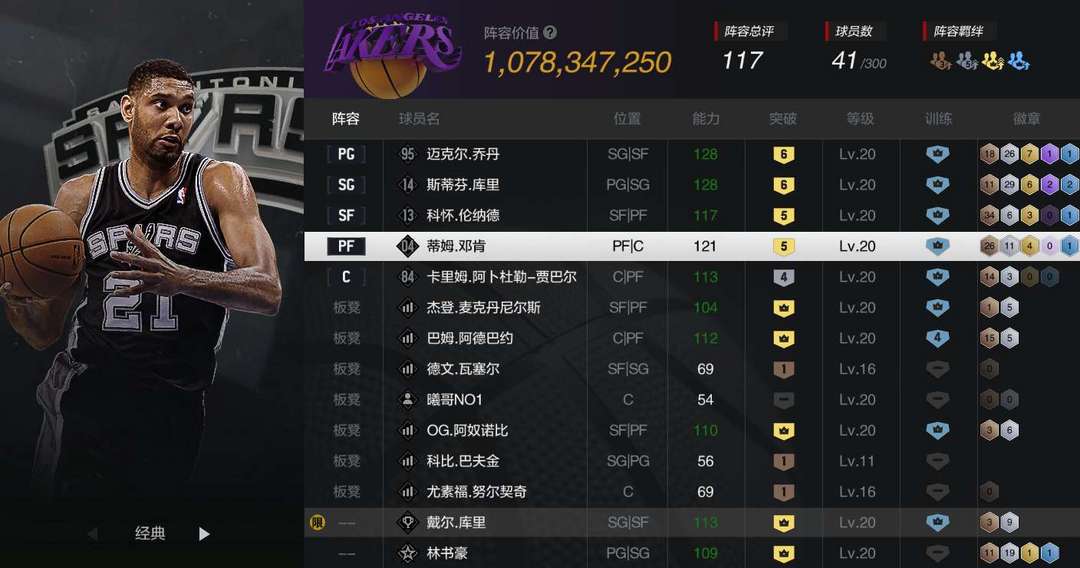Sort players by the 能力 column header
1080x568 pixels.
[705, 118]
